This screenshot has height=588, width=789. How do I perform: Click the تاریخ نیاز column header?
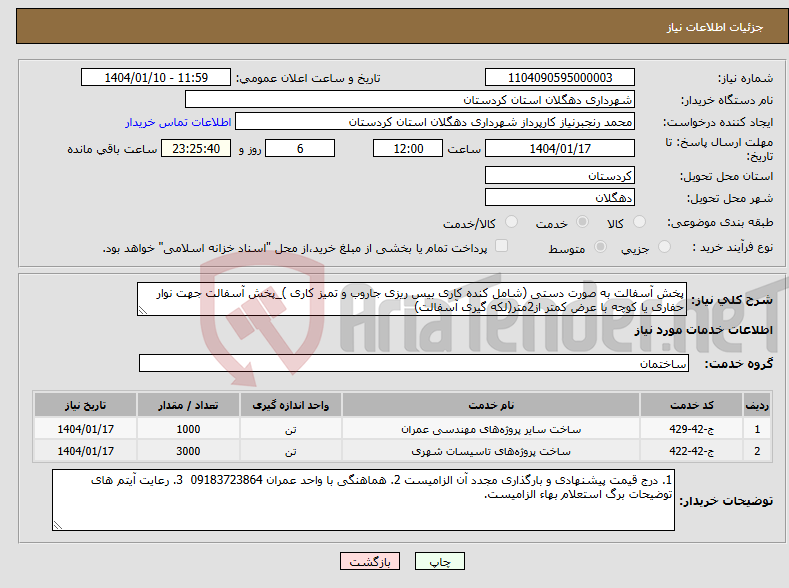[86, 405]
